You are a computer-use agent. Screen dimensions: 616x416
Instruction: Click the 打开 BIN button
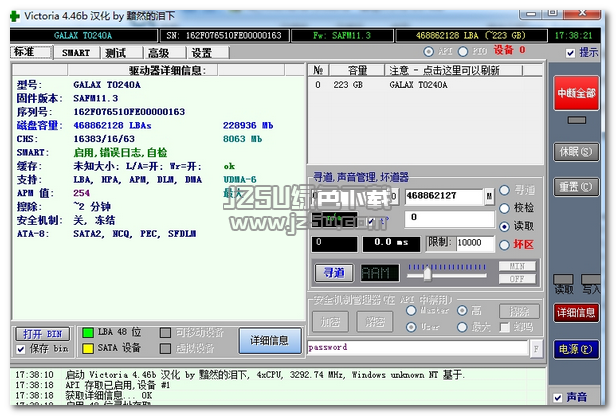(x=43, y=334)
